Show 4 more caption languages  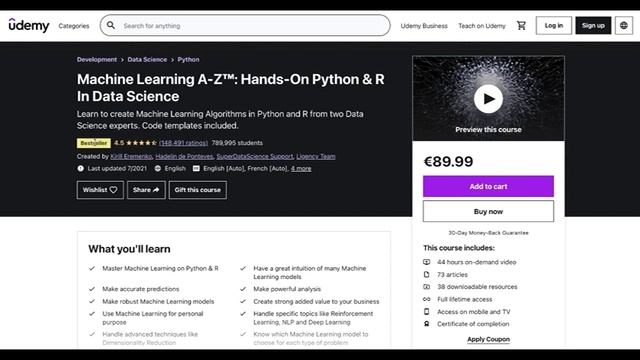click(301, 168)
